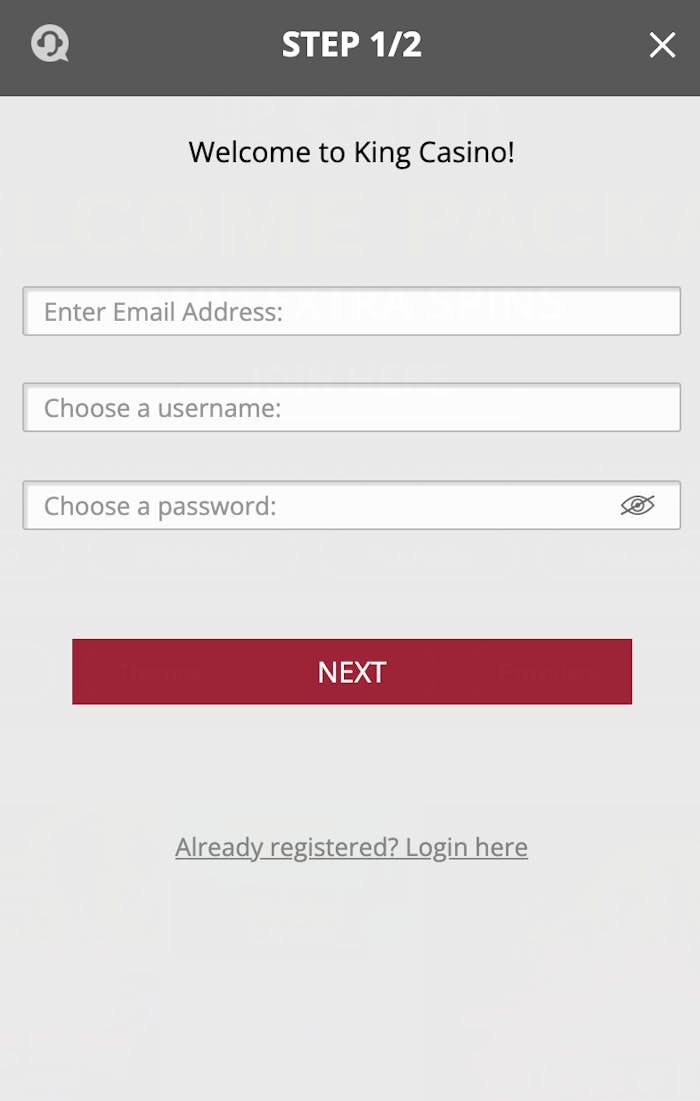Click the Enter Email Address field
Screen dimensions: 700x1101
coord(351,312)
